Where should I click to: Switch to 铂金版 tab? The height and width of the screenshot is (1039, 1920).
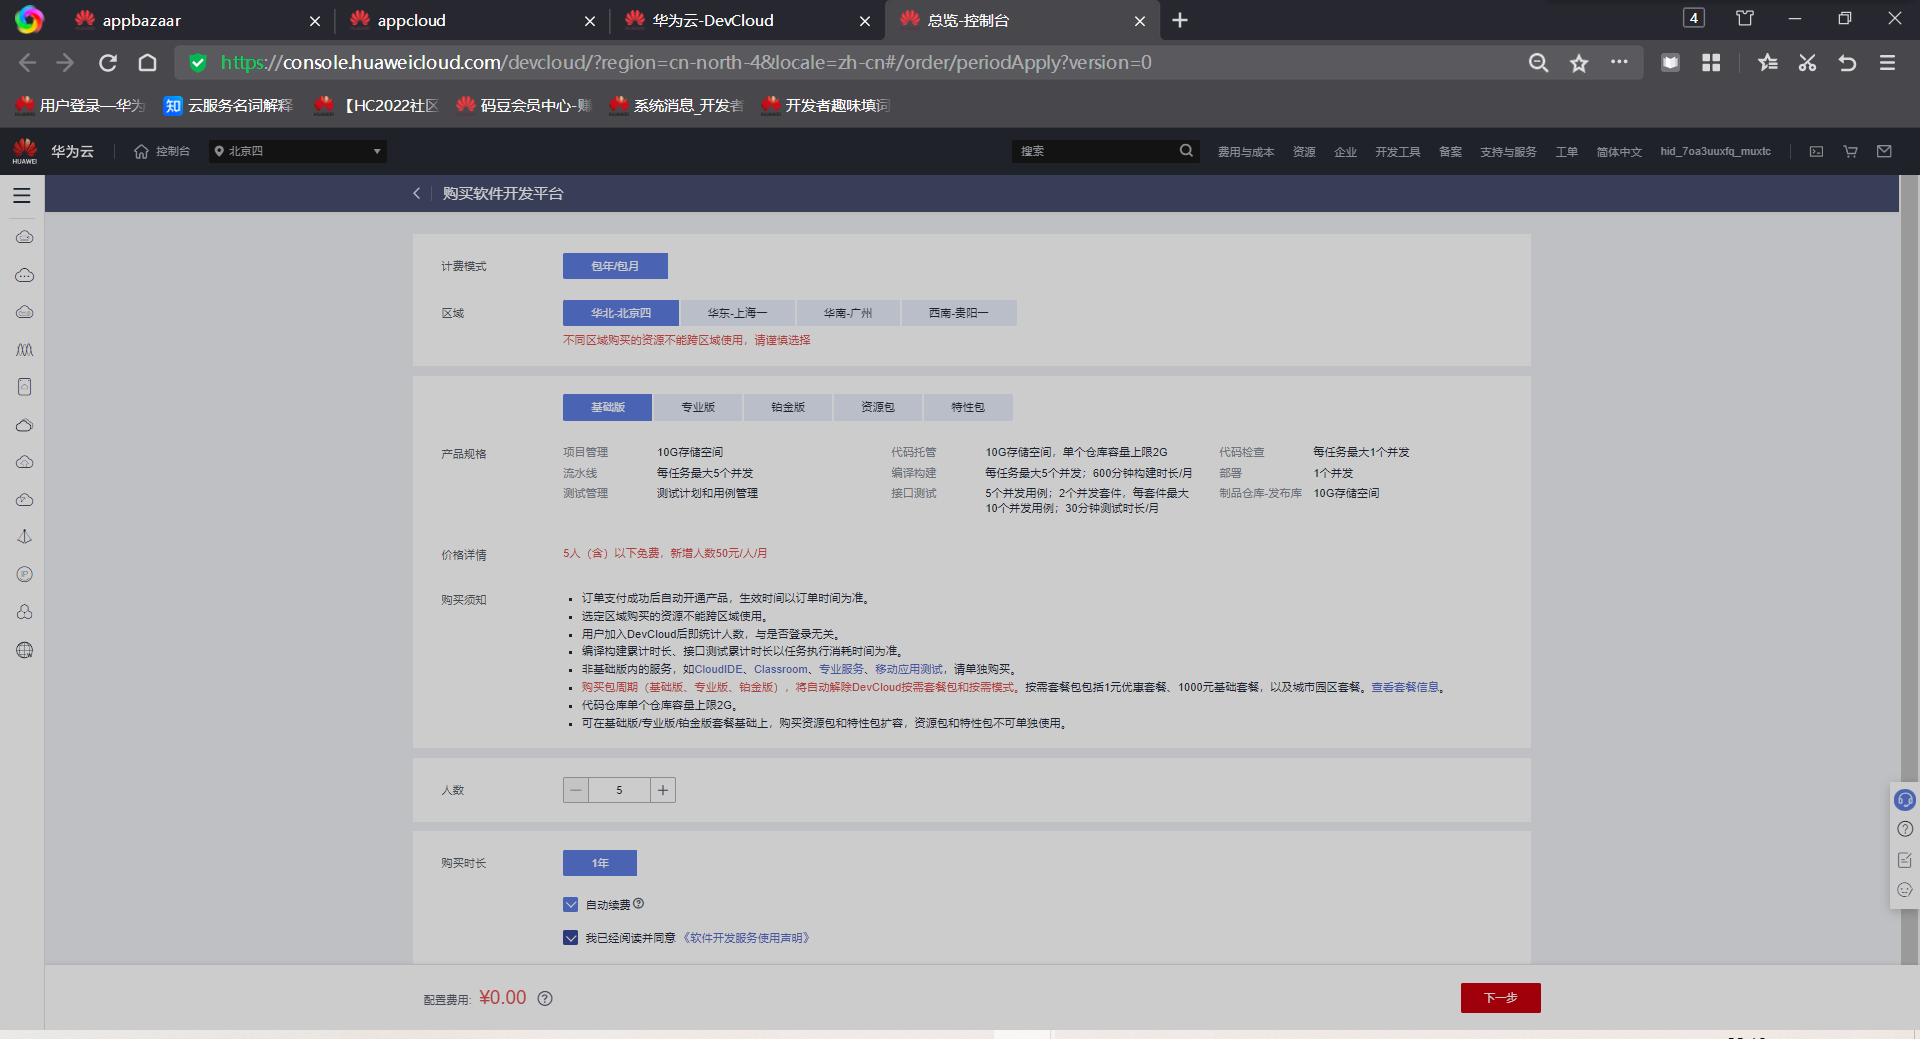[x=788, y=407]
